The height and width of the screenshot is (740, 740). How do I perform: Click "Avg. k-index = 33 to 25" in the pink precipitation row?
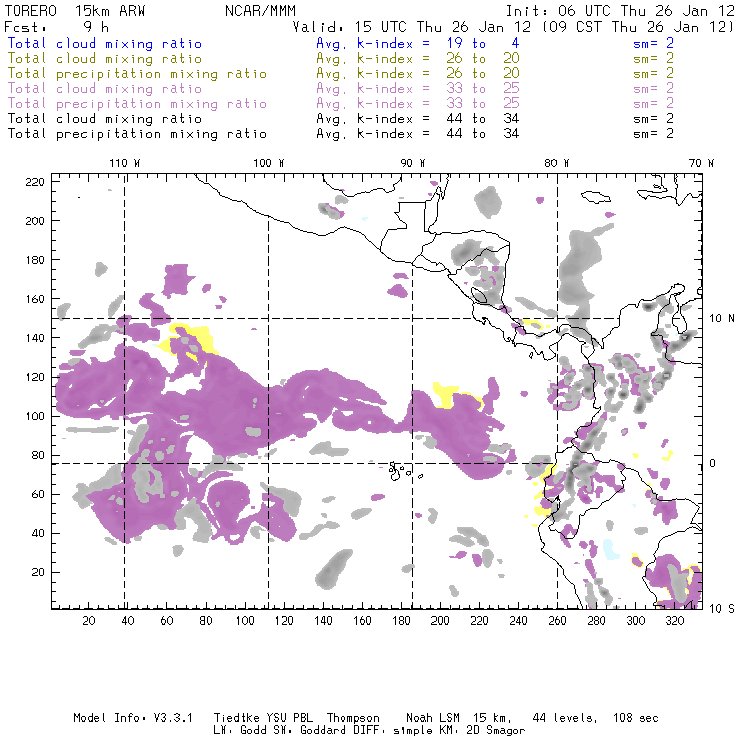[418, 104]
